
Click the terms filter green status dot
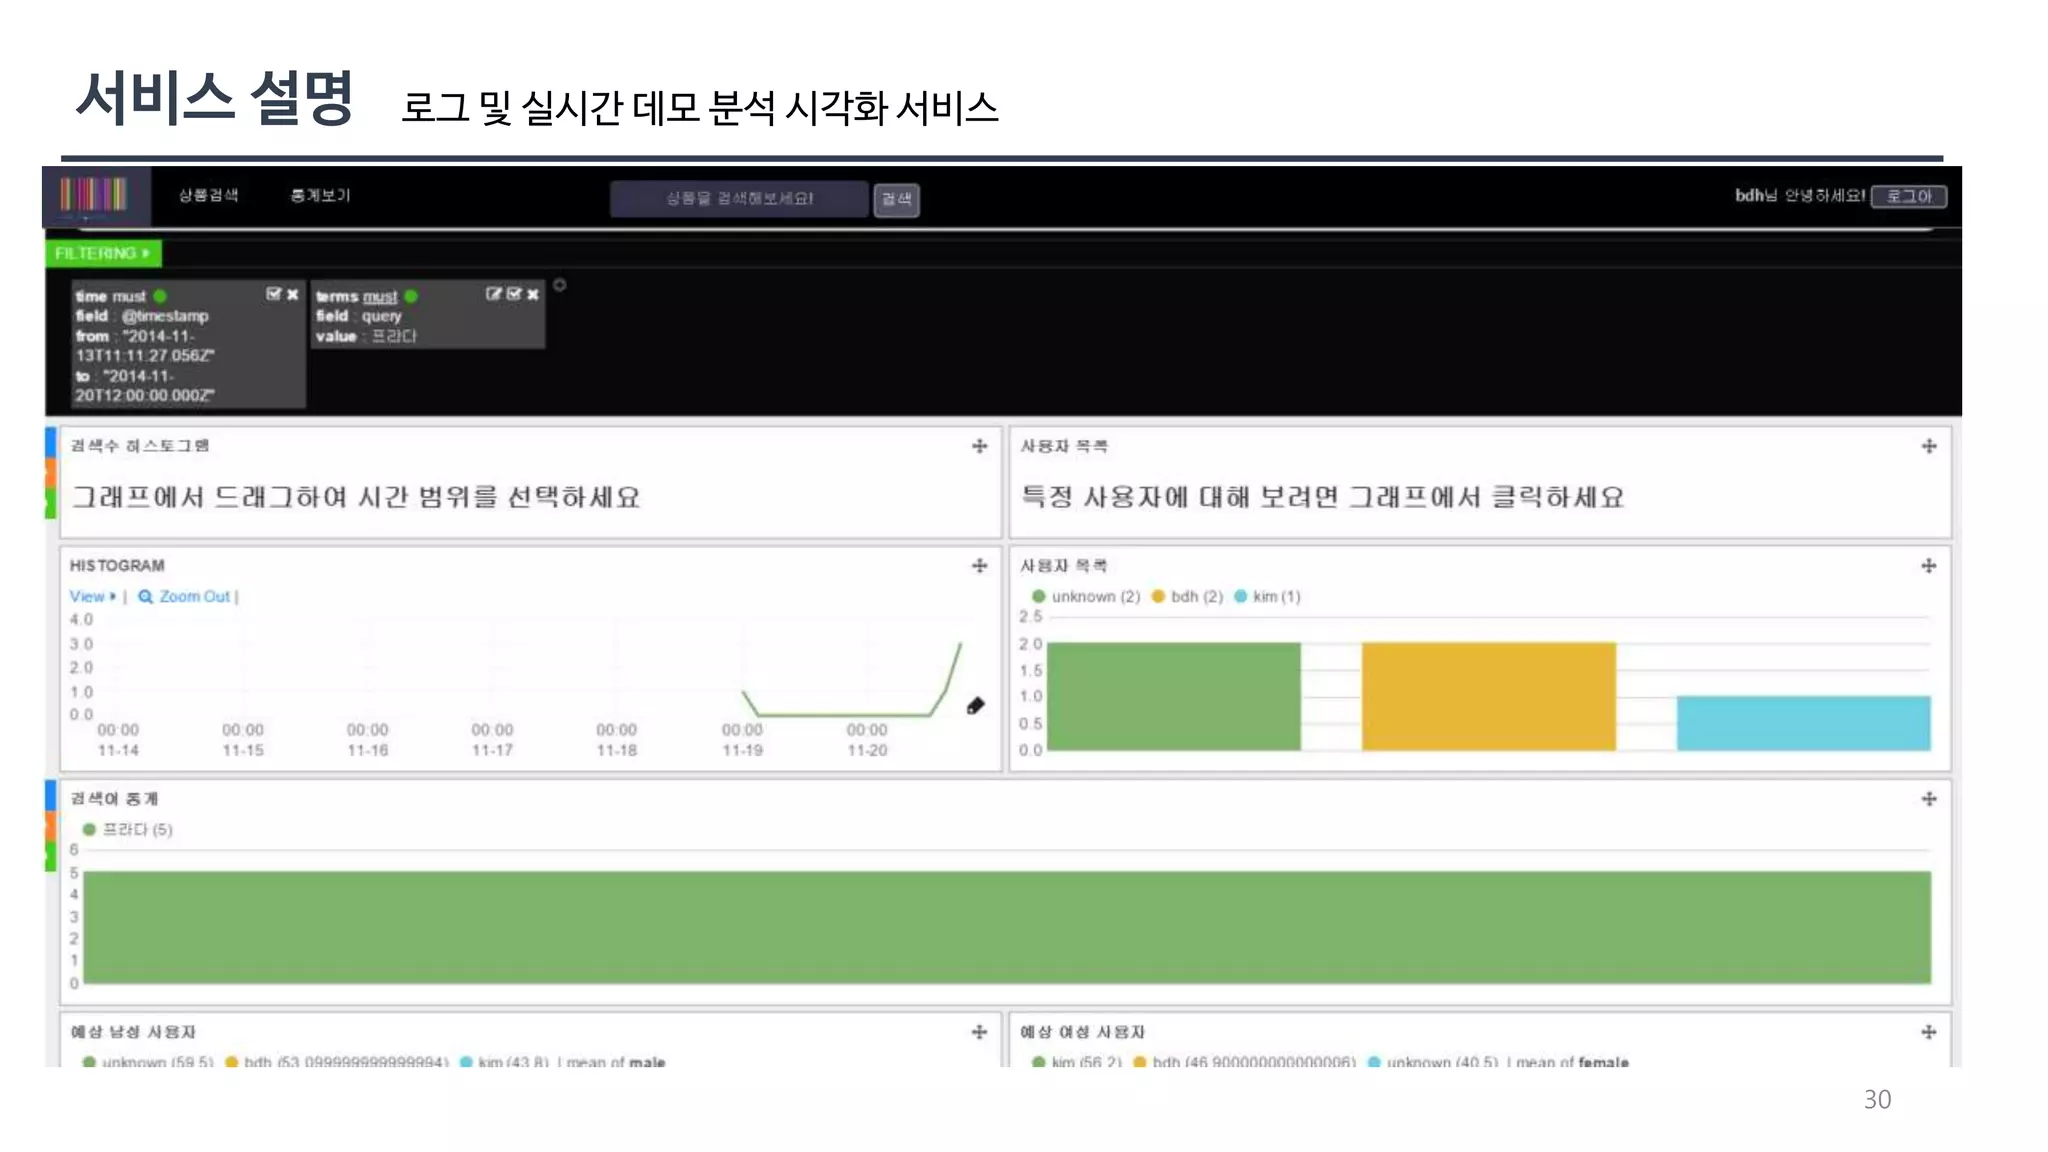click(411, 296)
